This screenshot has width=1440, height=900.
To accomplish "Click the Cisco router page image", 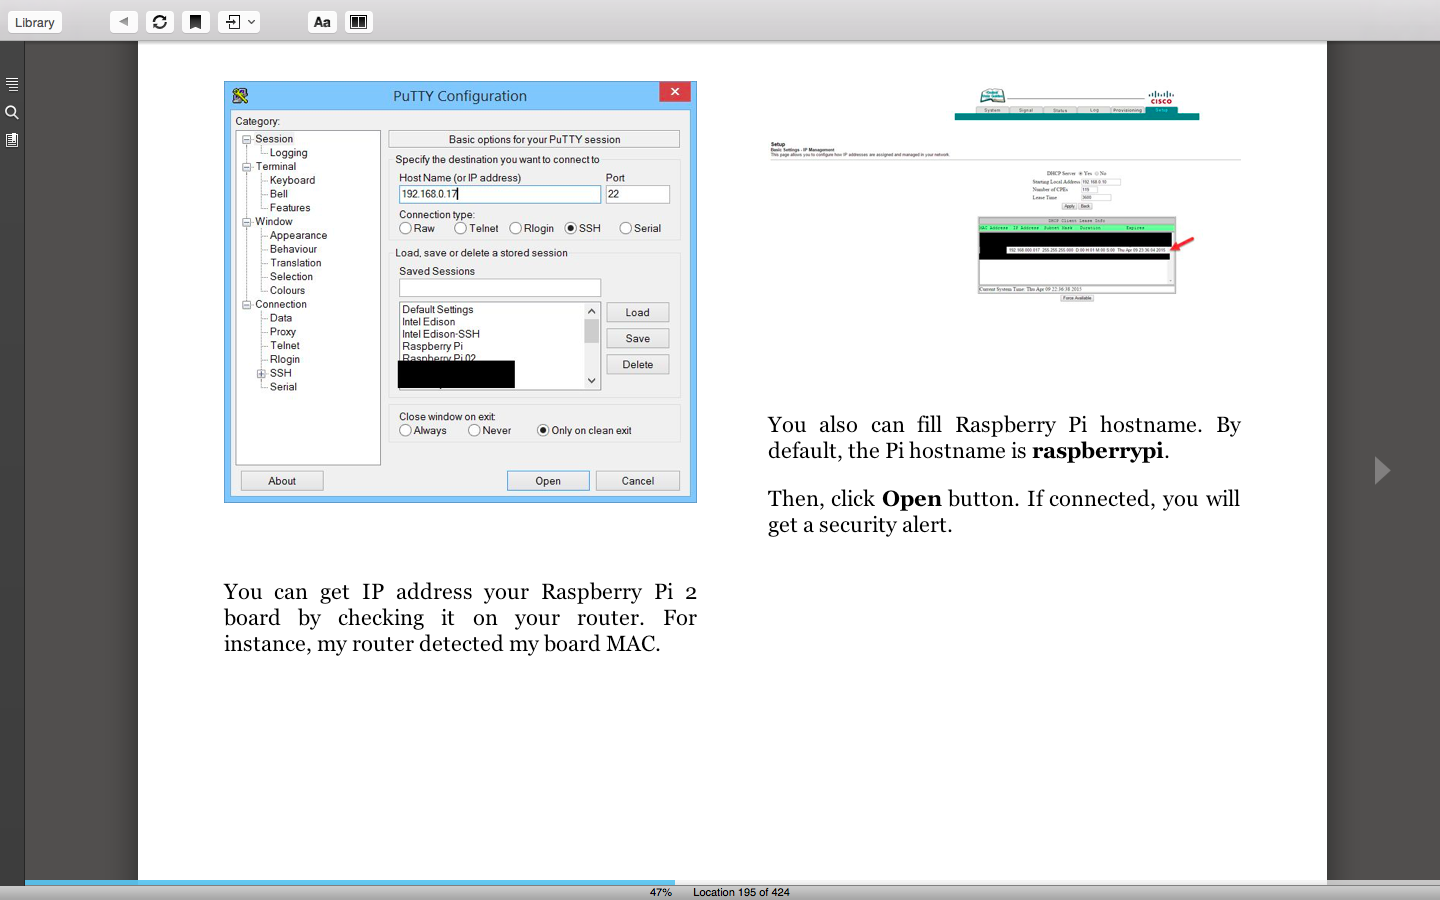I will pos(1004,194).
